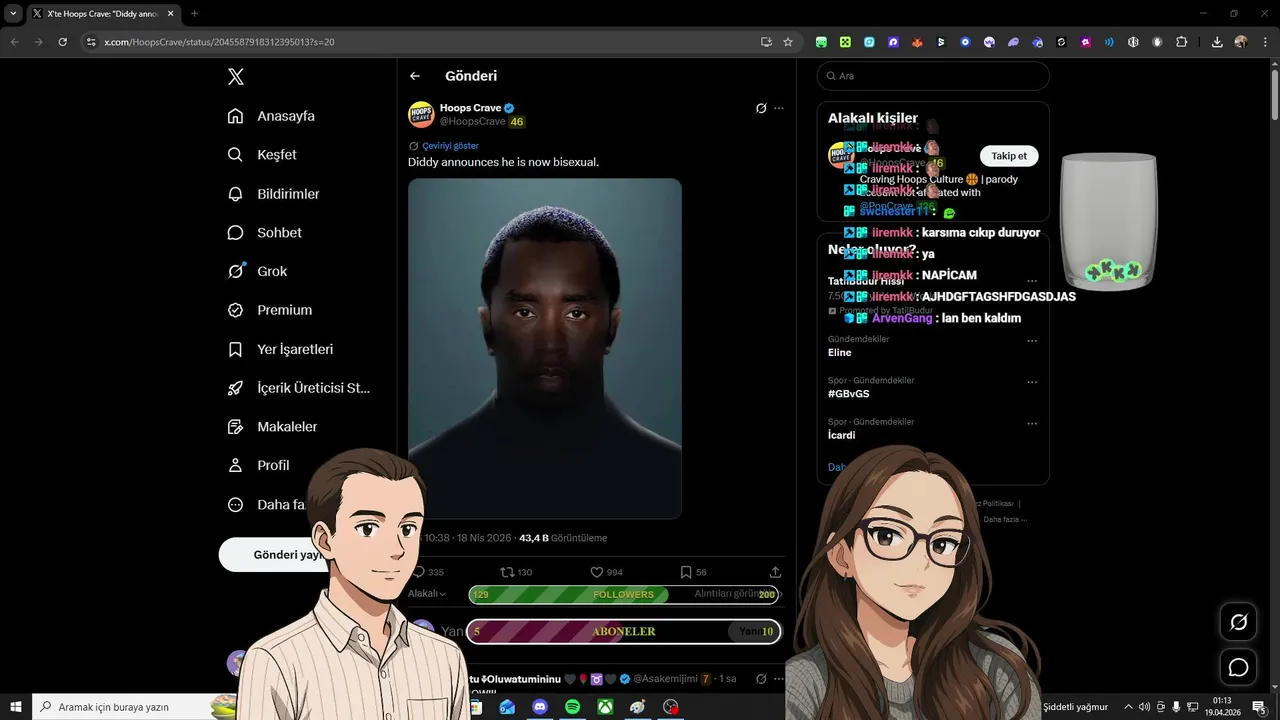The image size is (1280, 720).
Task: Click the Ara search field
Action: click(x=933, y=76)
